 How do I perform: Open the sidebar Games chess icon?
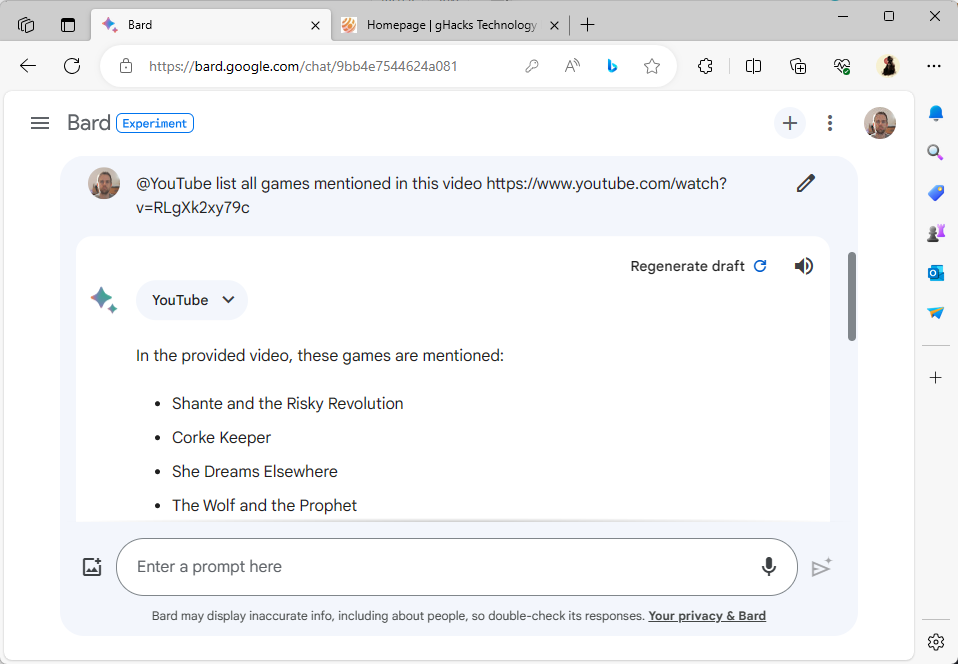935,233
